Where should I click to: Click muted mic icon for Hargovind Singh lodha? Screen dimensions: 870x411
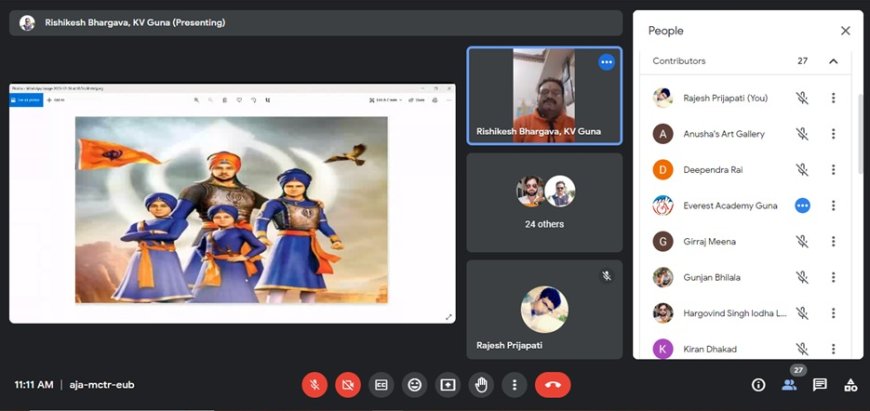click(802, 313)
